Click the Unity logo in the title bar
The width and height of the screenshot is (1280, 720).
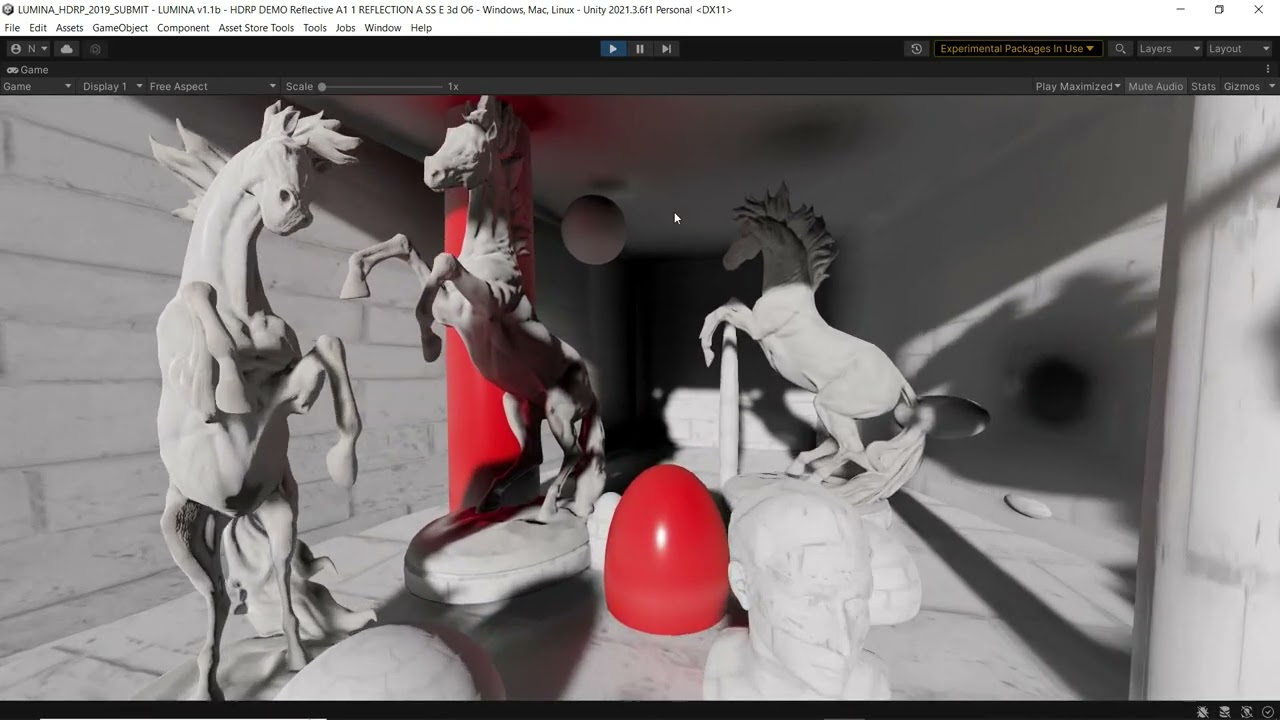pos(9,10)
